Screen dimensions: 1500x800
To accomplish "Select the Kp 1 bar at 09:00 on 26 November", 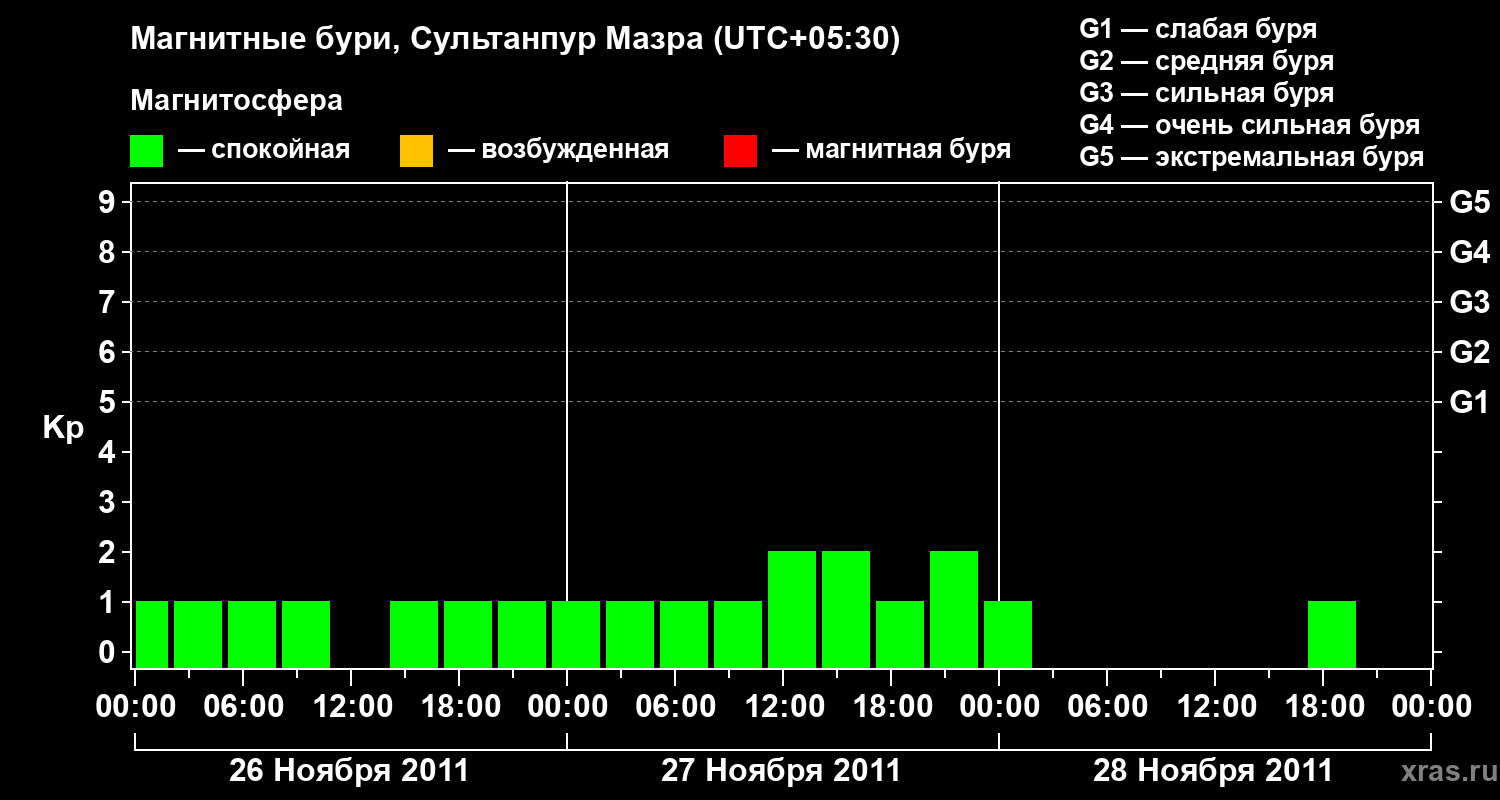I will (x=306, y=634).
